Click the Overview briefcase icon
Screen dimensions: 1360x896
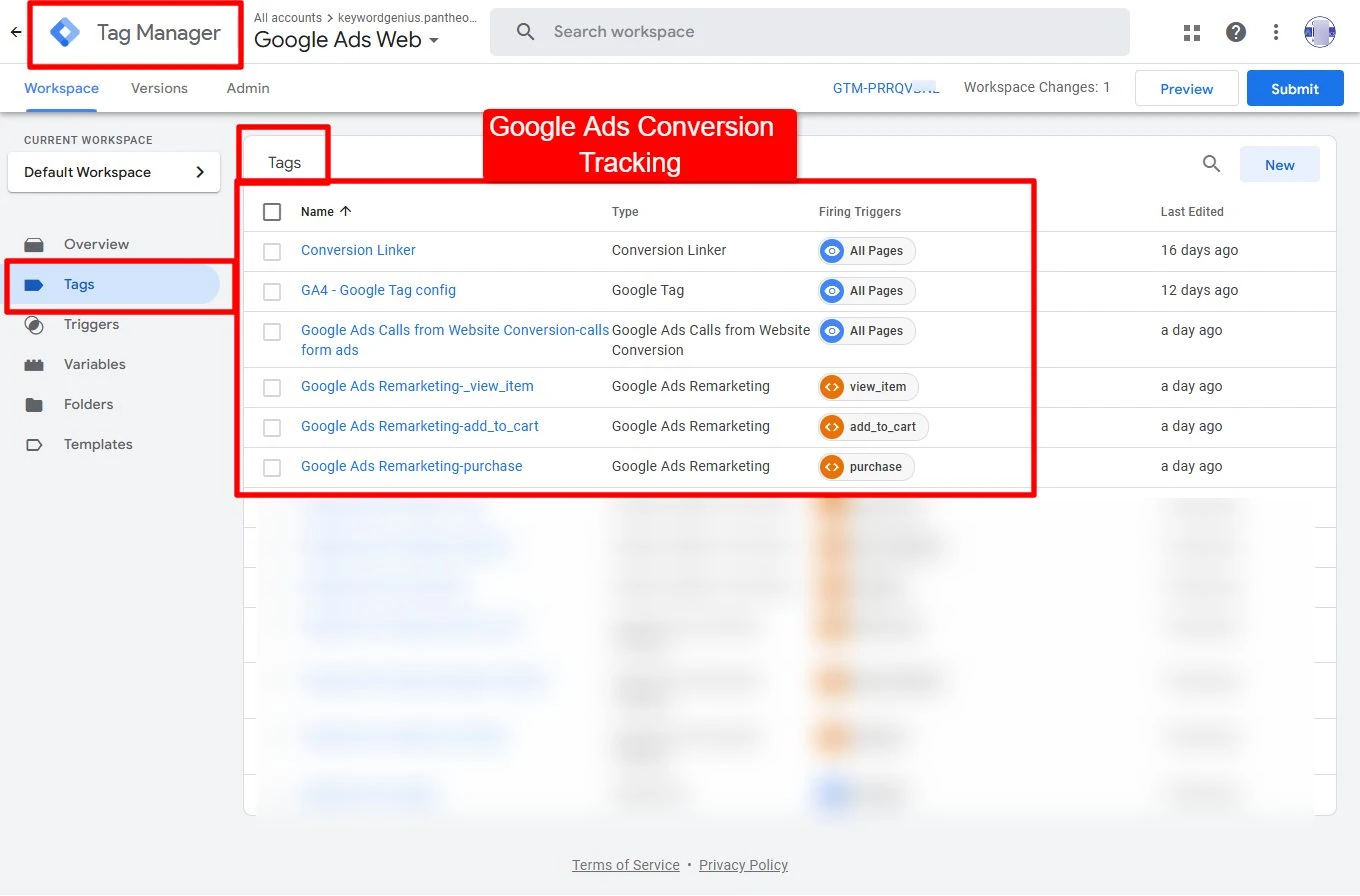pos(34,244)
